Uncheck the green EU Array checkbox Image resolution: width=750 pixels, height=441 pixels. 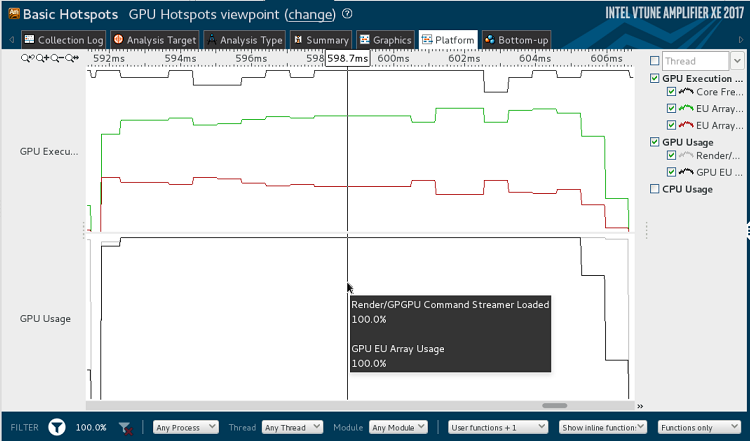click(671, 108)
